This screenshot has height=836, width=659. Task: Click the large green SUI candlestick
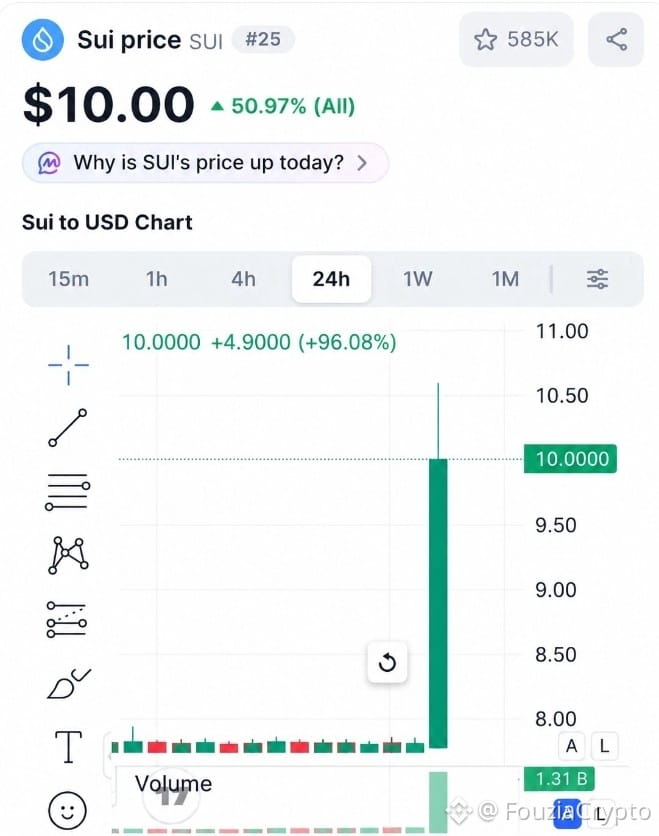point(438,602)
